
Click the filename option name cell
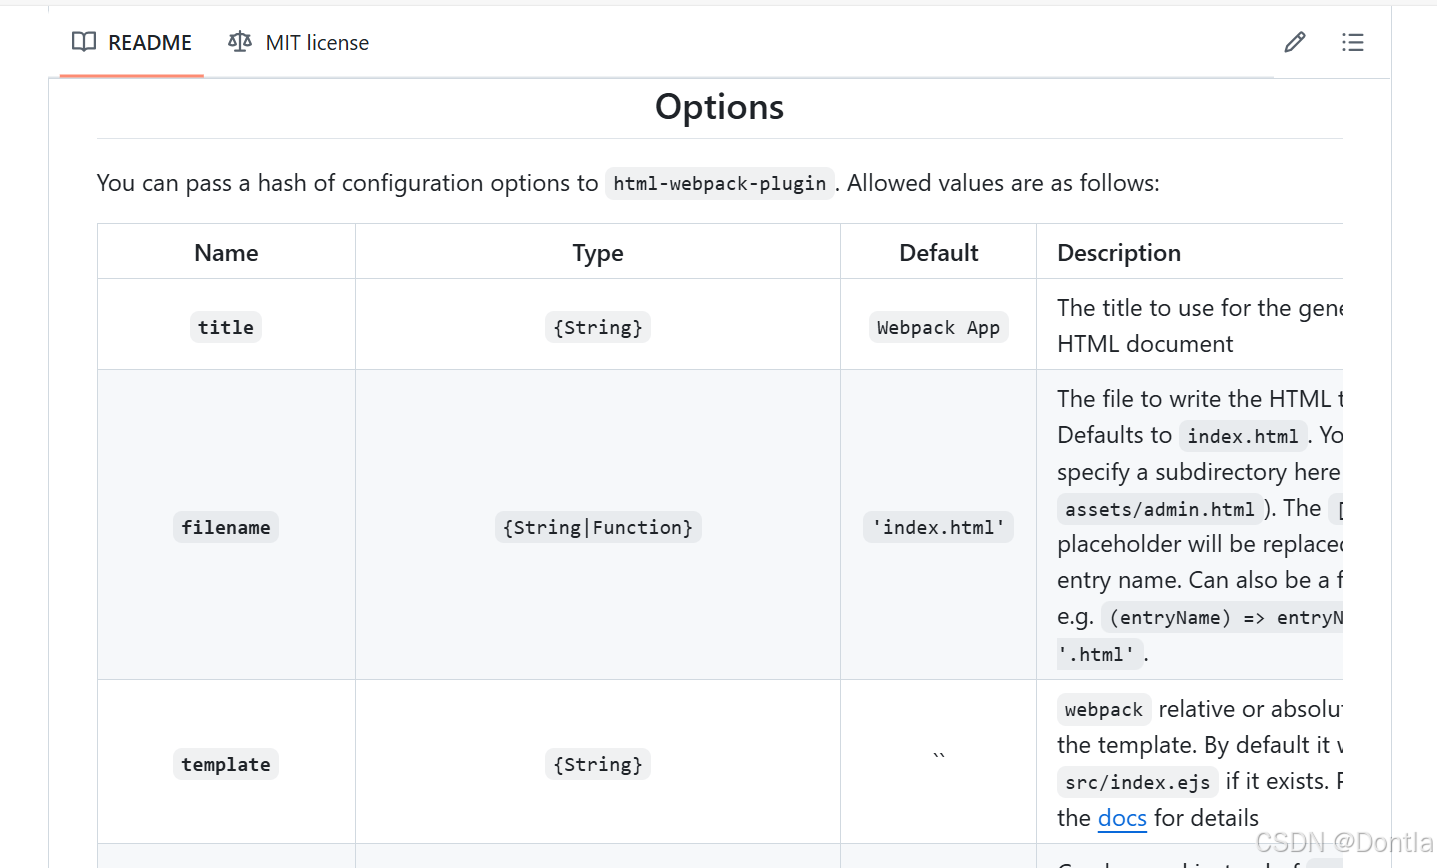tap(226, 527)
